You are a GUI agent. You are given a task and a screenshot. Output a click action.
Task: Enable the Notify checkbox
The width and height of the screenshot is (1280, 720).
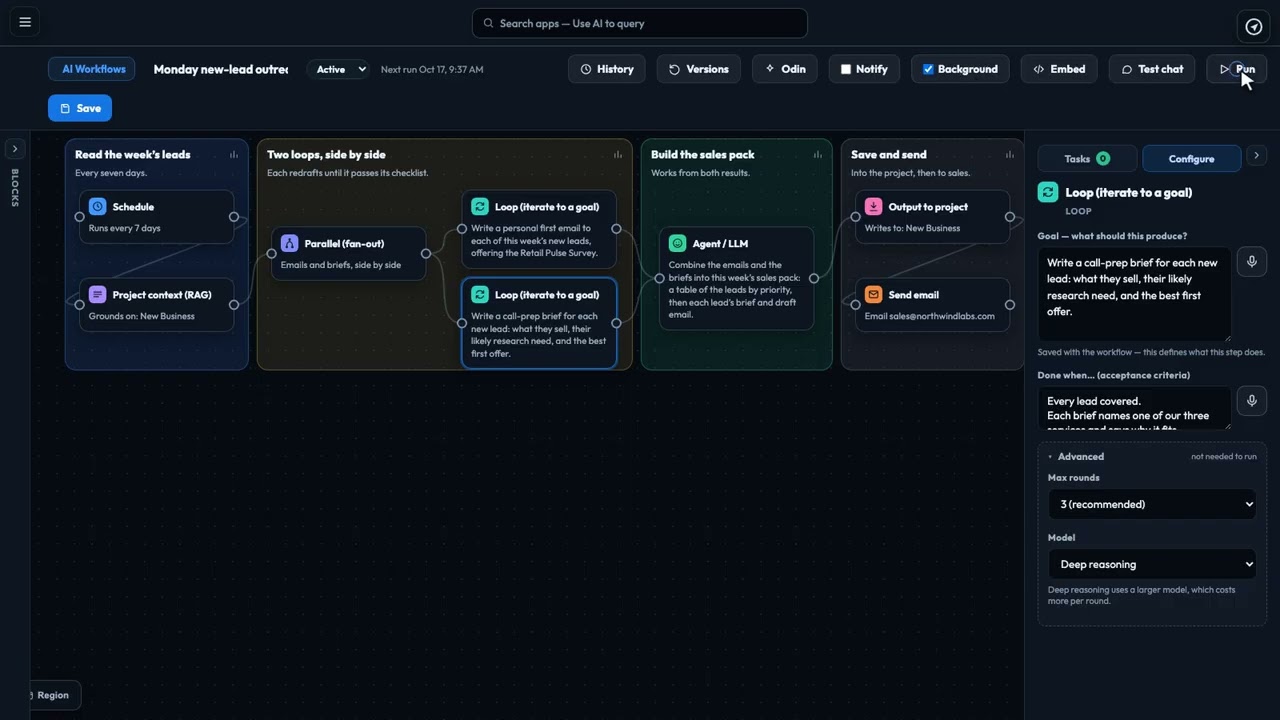coord(846,69)
